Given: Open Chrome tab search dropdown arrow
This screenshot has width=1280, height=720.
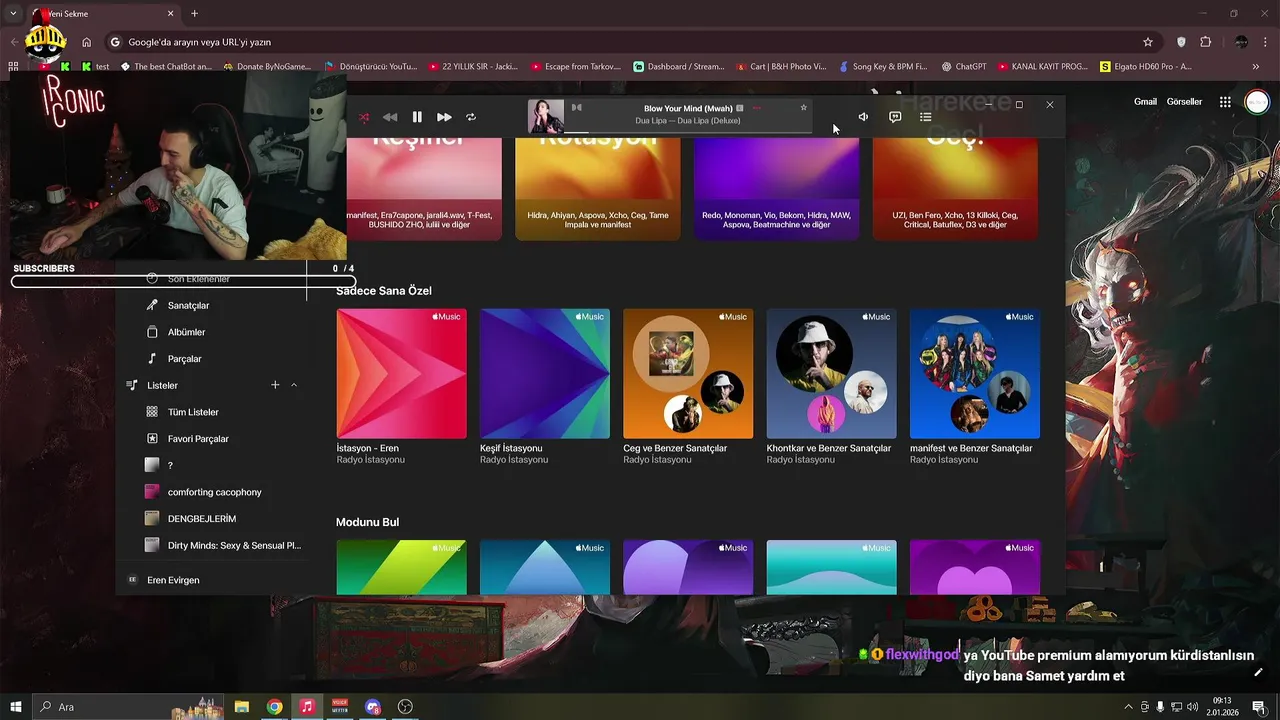Looking at the screenshot, I should [13, 14].
